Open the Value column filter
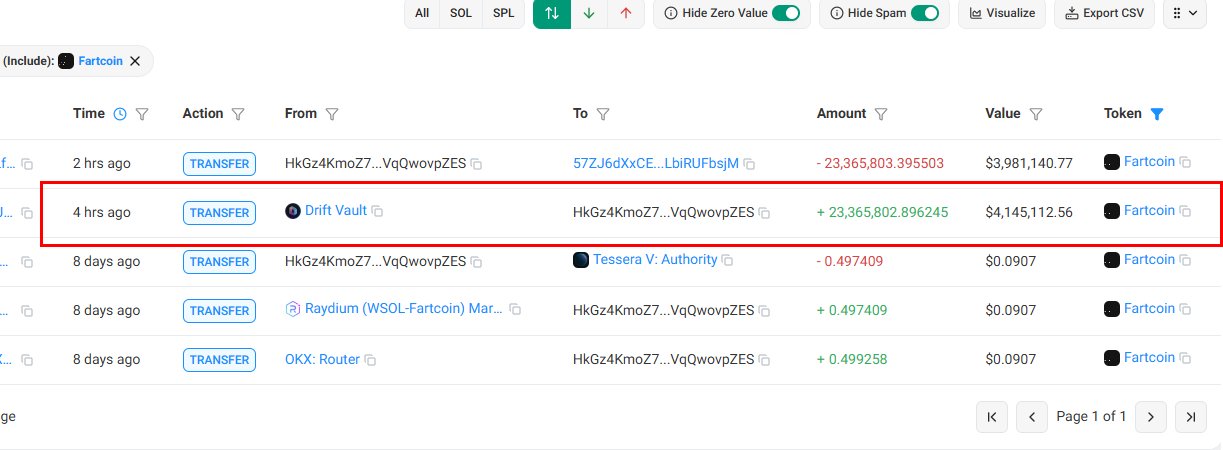 click(x=1037, y=114)
